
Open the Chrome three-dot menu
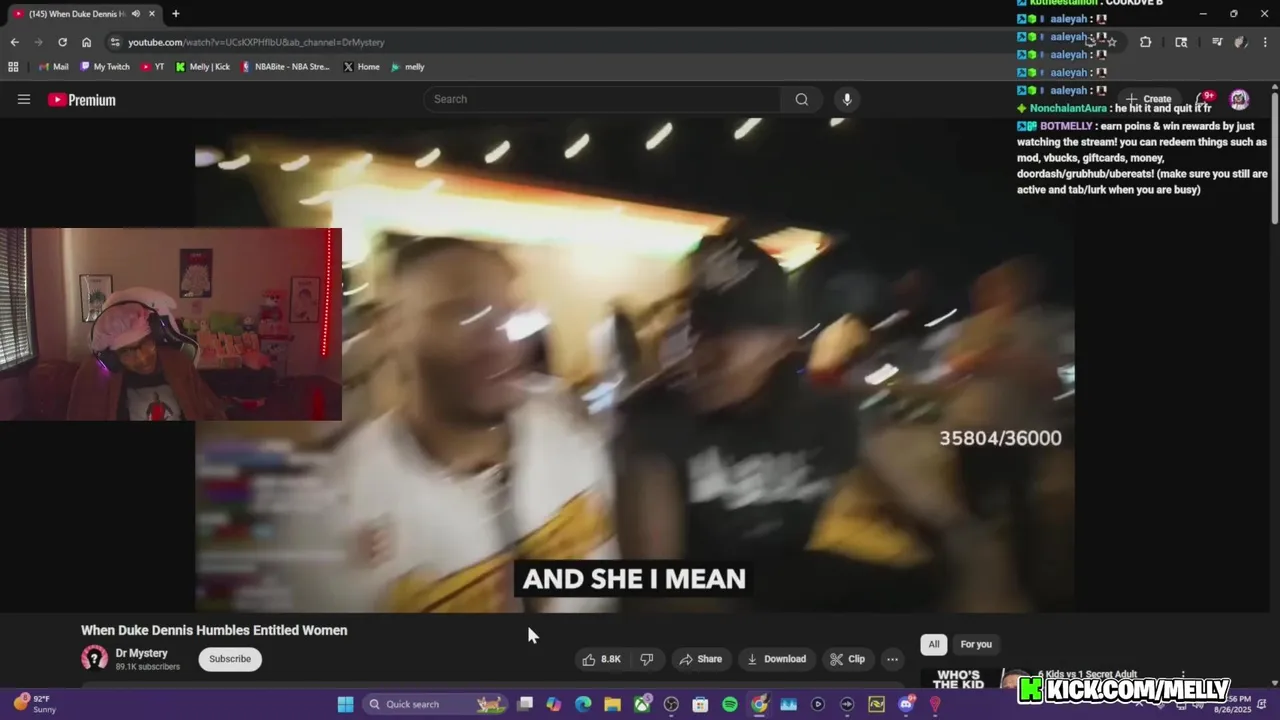point(1265,42)
